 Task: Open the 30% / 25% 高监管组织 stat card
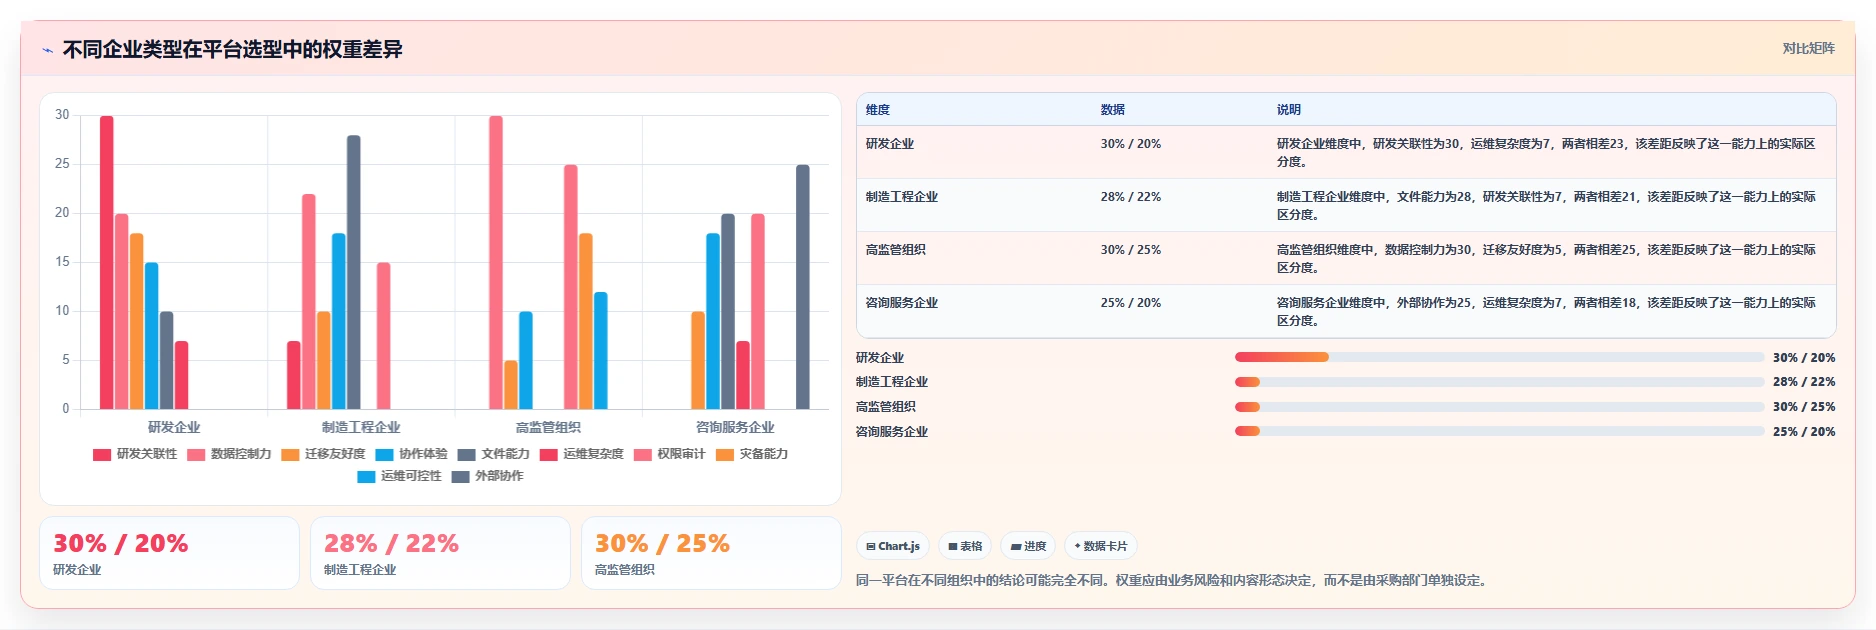point(711,553)
